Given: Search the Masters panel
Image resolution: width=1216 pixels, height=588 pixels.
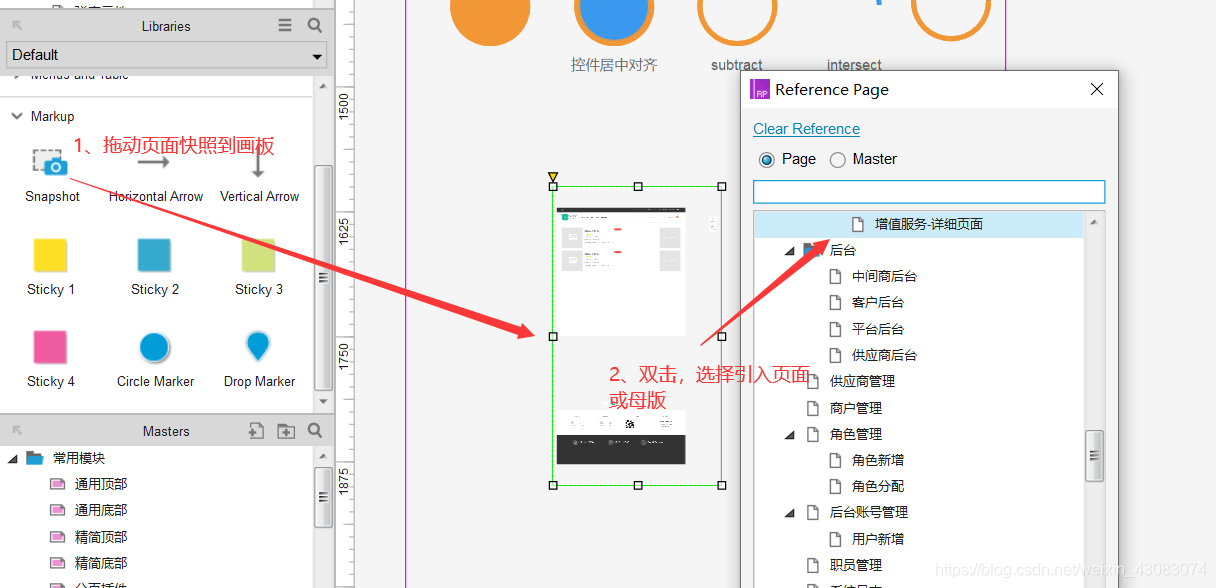Looking at the screenshot, I should tap(315, 431).
